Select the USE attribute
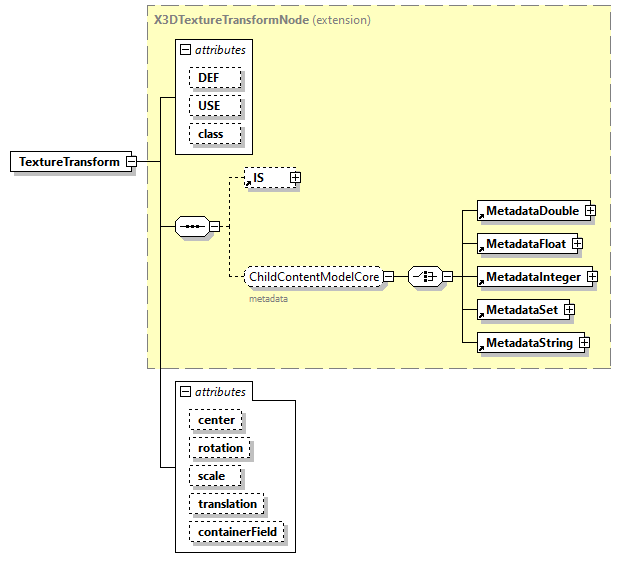This screenshot has height=572, width=622. [210, 105]
